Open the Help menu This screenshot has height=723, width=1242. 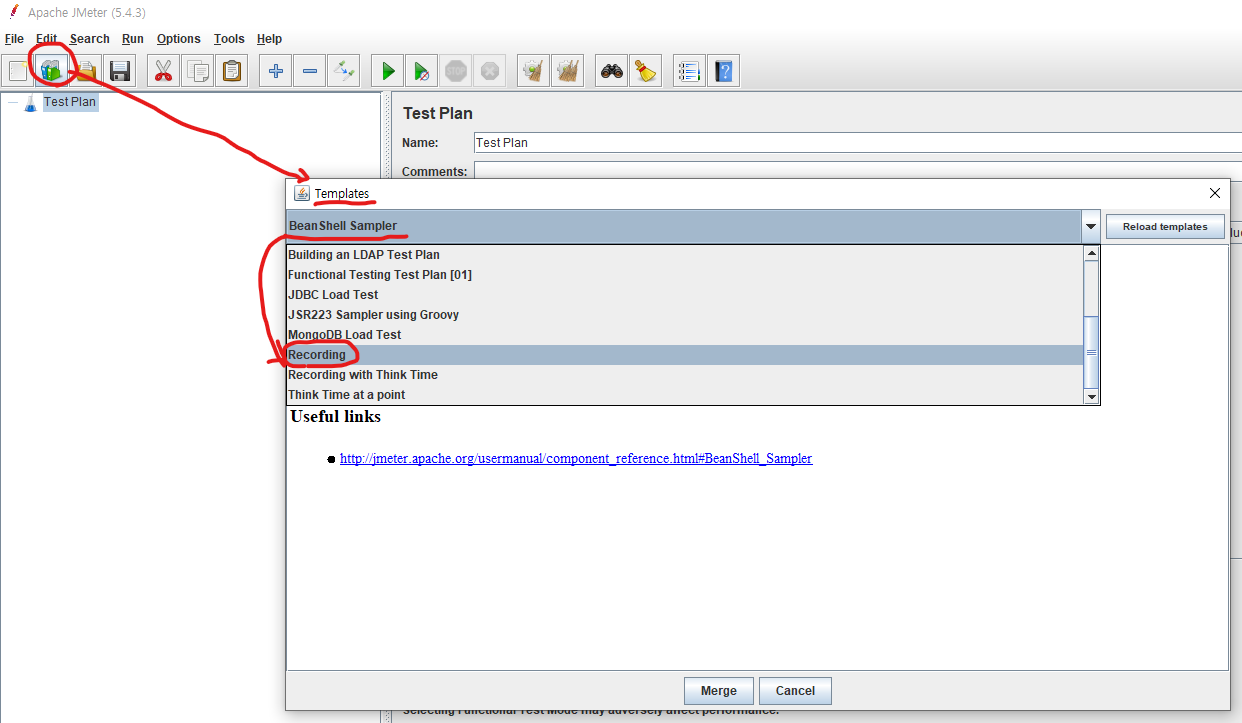270,39
